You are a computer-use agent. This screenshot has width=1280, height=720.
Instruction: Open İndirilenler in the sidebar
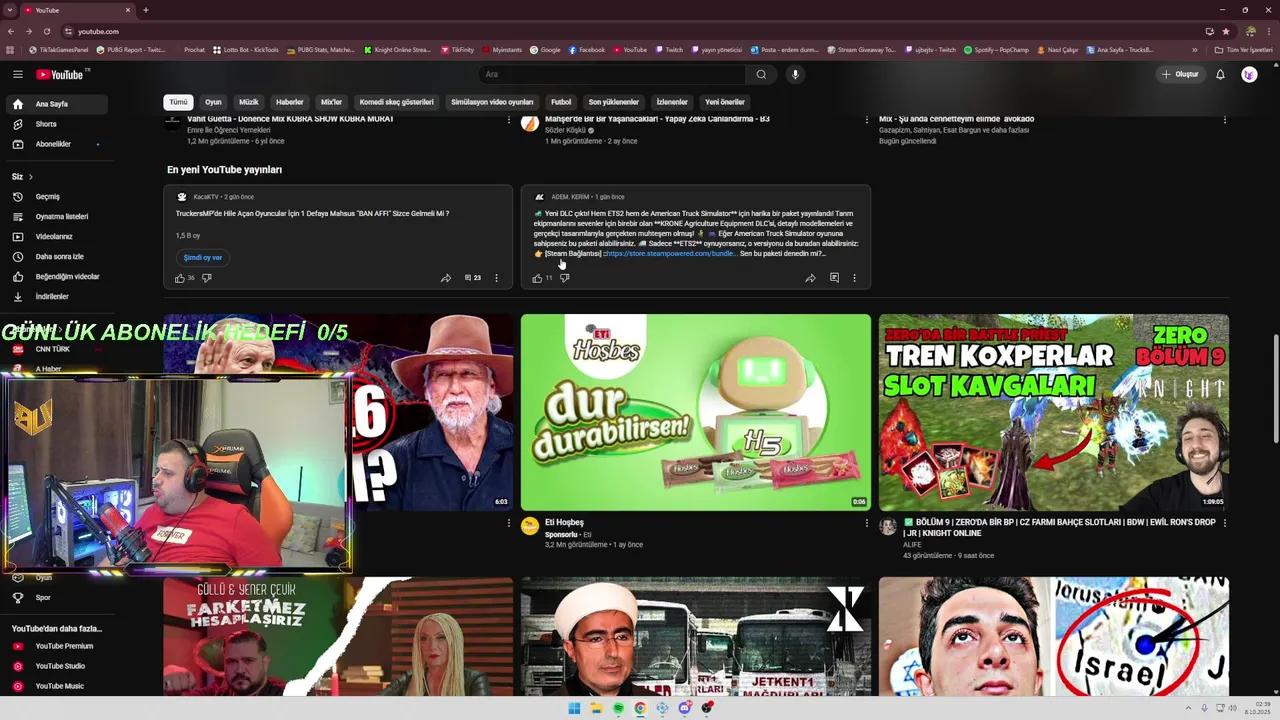tap(56, 297)
